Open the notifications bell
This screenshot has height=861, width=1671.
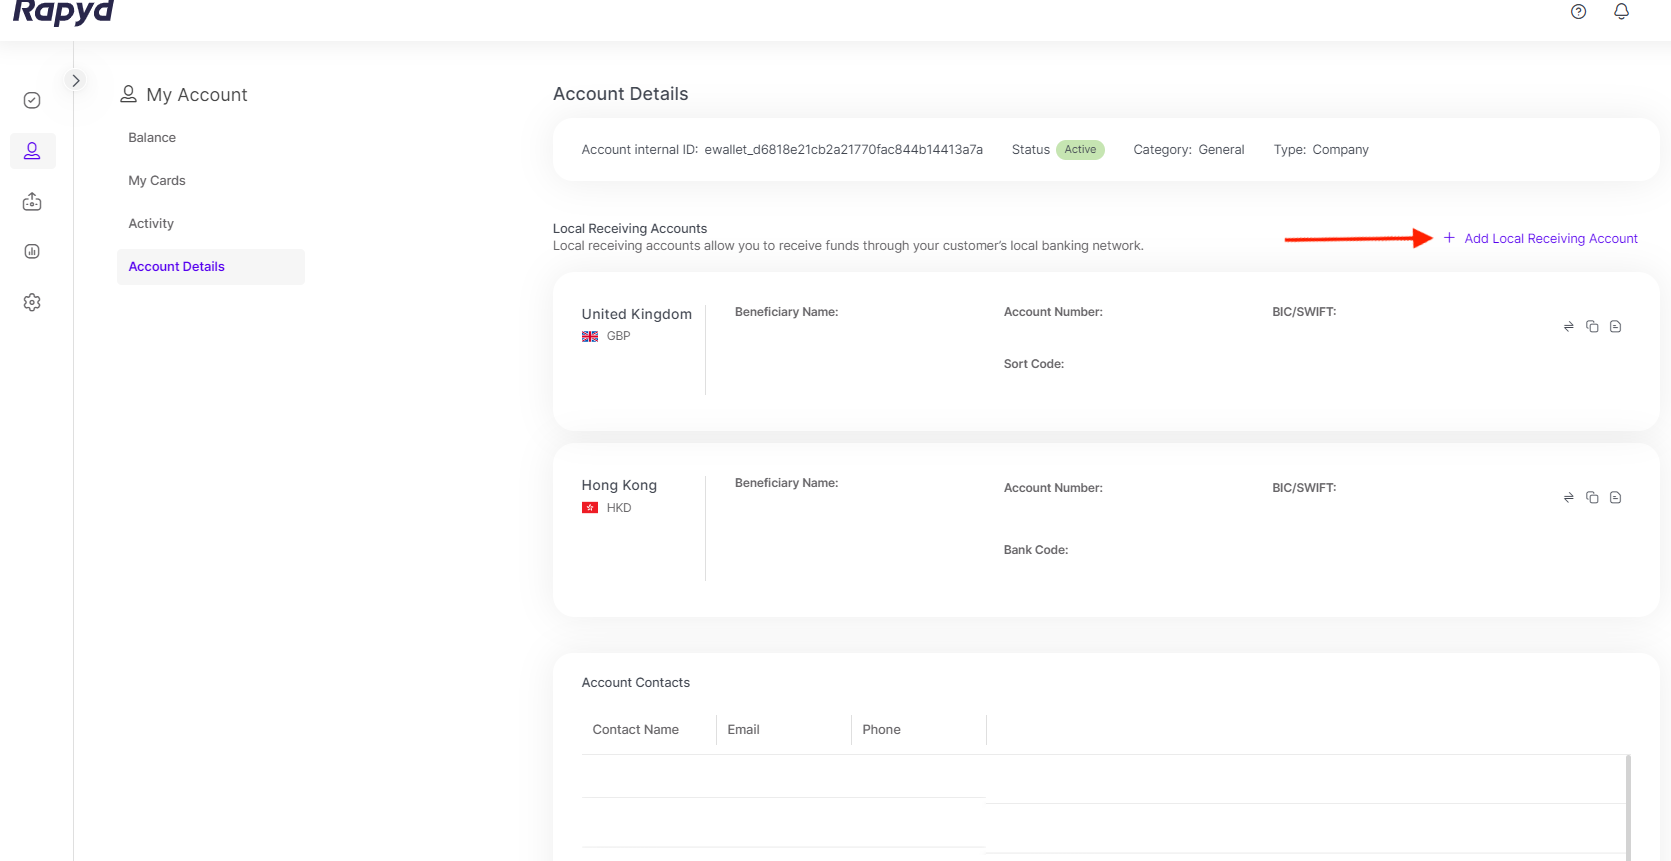pos(1621,12)
